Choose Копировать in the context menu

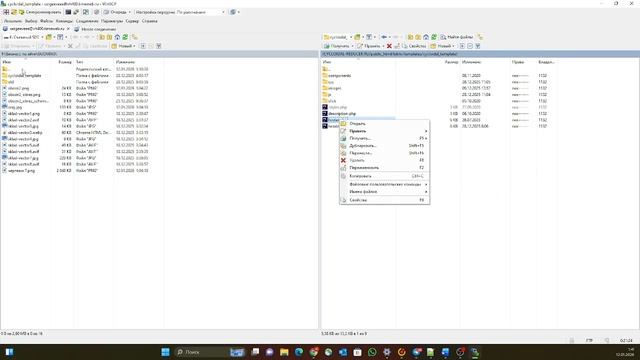click(x=384, y=176)
